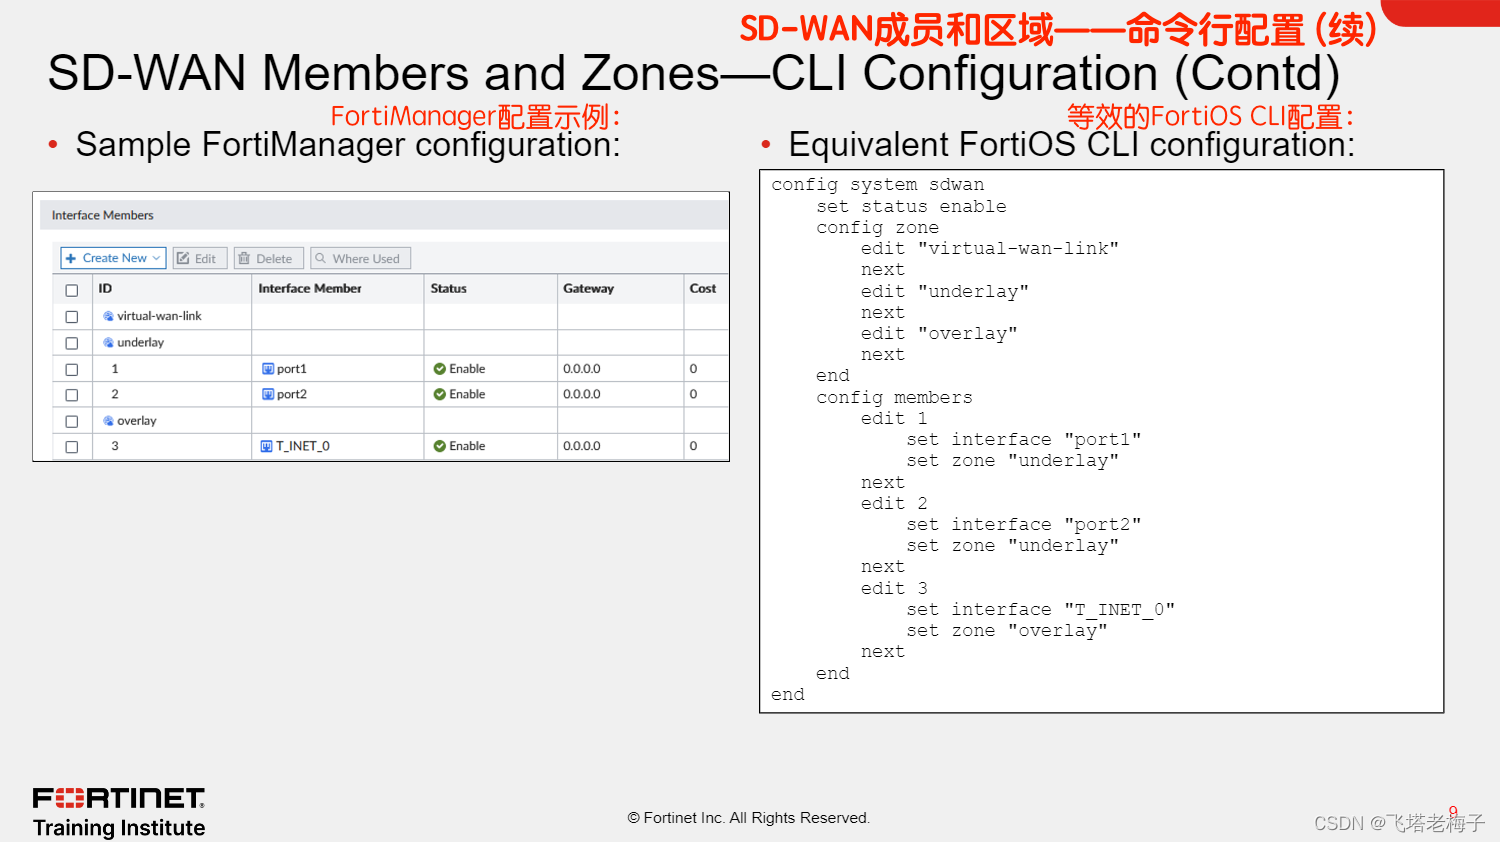This screenshot has width=1500, height=842.
Task: Select the virtual-wan-link zone name
Action: click(159, 316)
